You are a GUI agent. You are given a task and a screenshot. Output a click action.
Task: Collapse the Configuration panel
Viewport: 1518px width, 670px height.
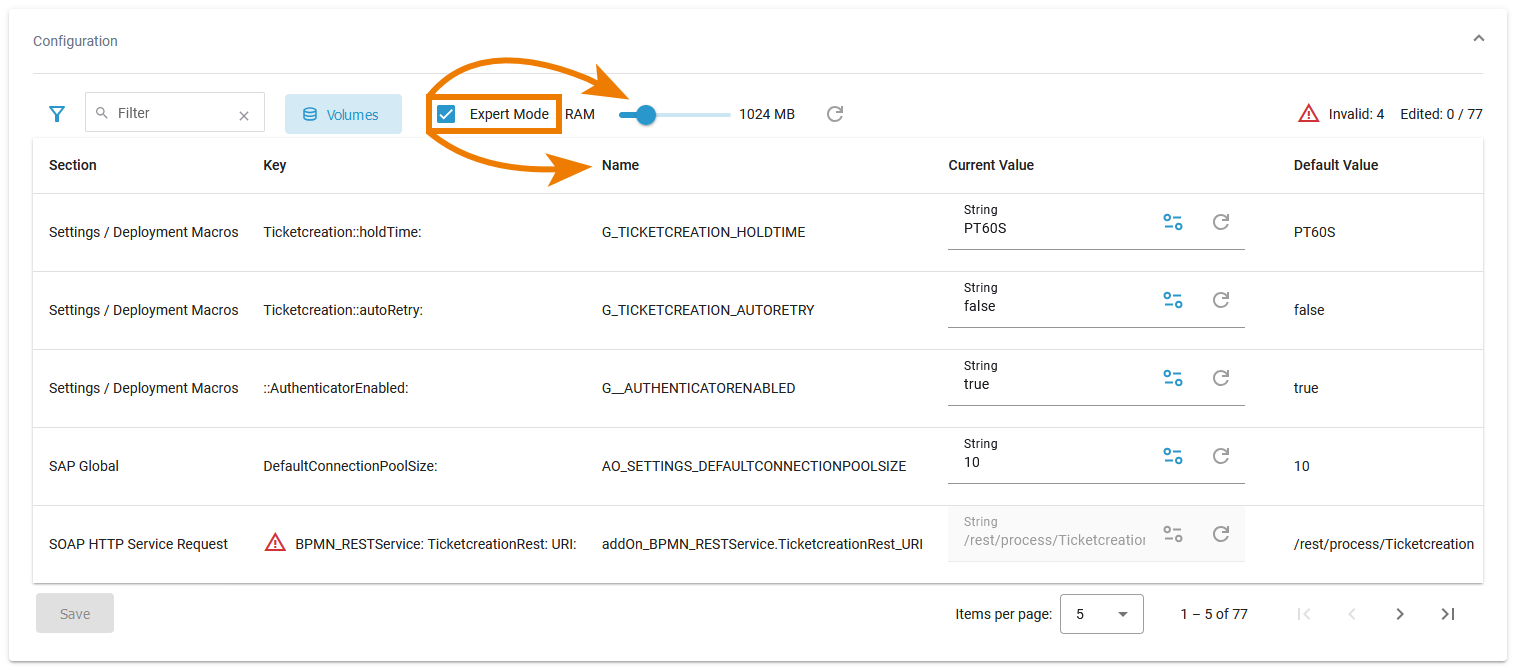tap(1478, 39)
